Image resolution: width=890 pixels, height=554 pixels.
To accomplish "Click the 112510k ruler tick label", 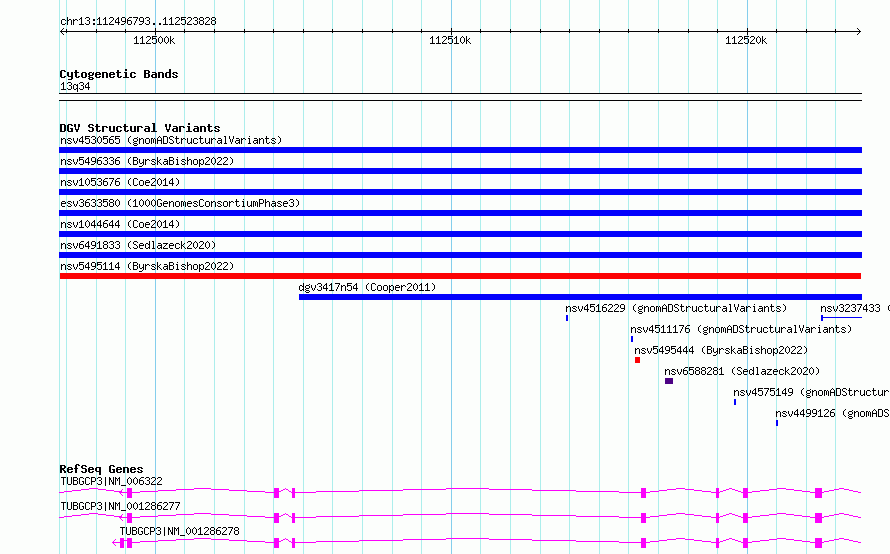I will 450,40.
